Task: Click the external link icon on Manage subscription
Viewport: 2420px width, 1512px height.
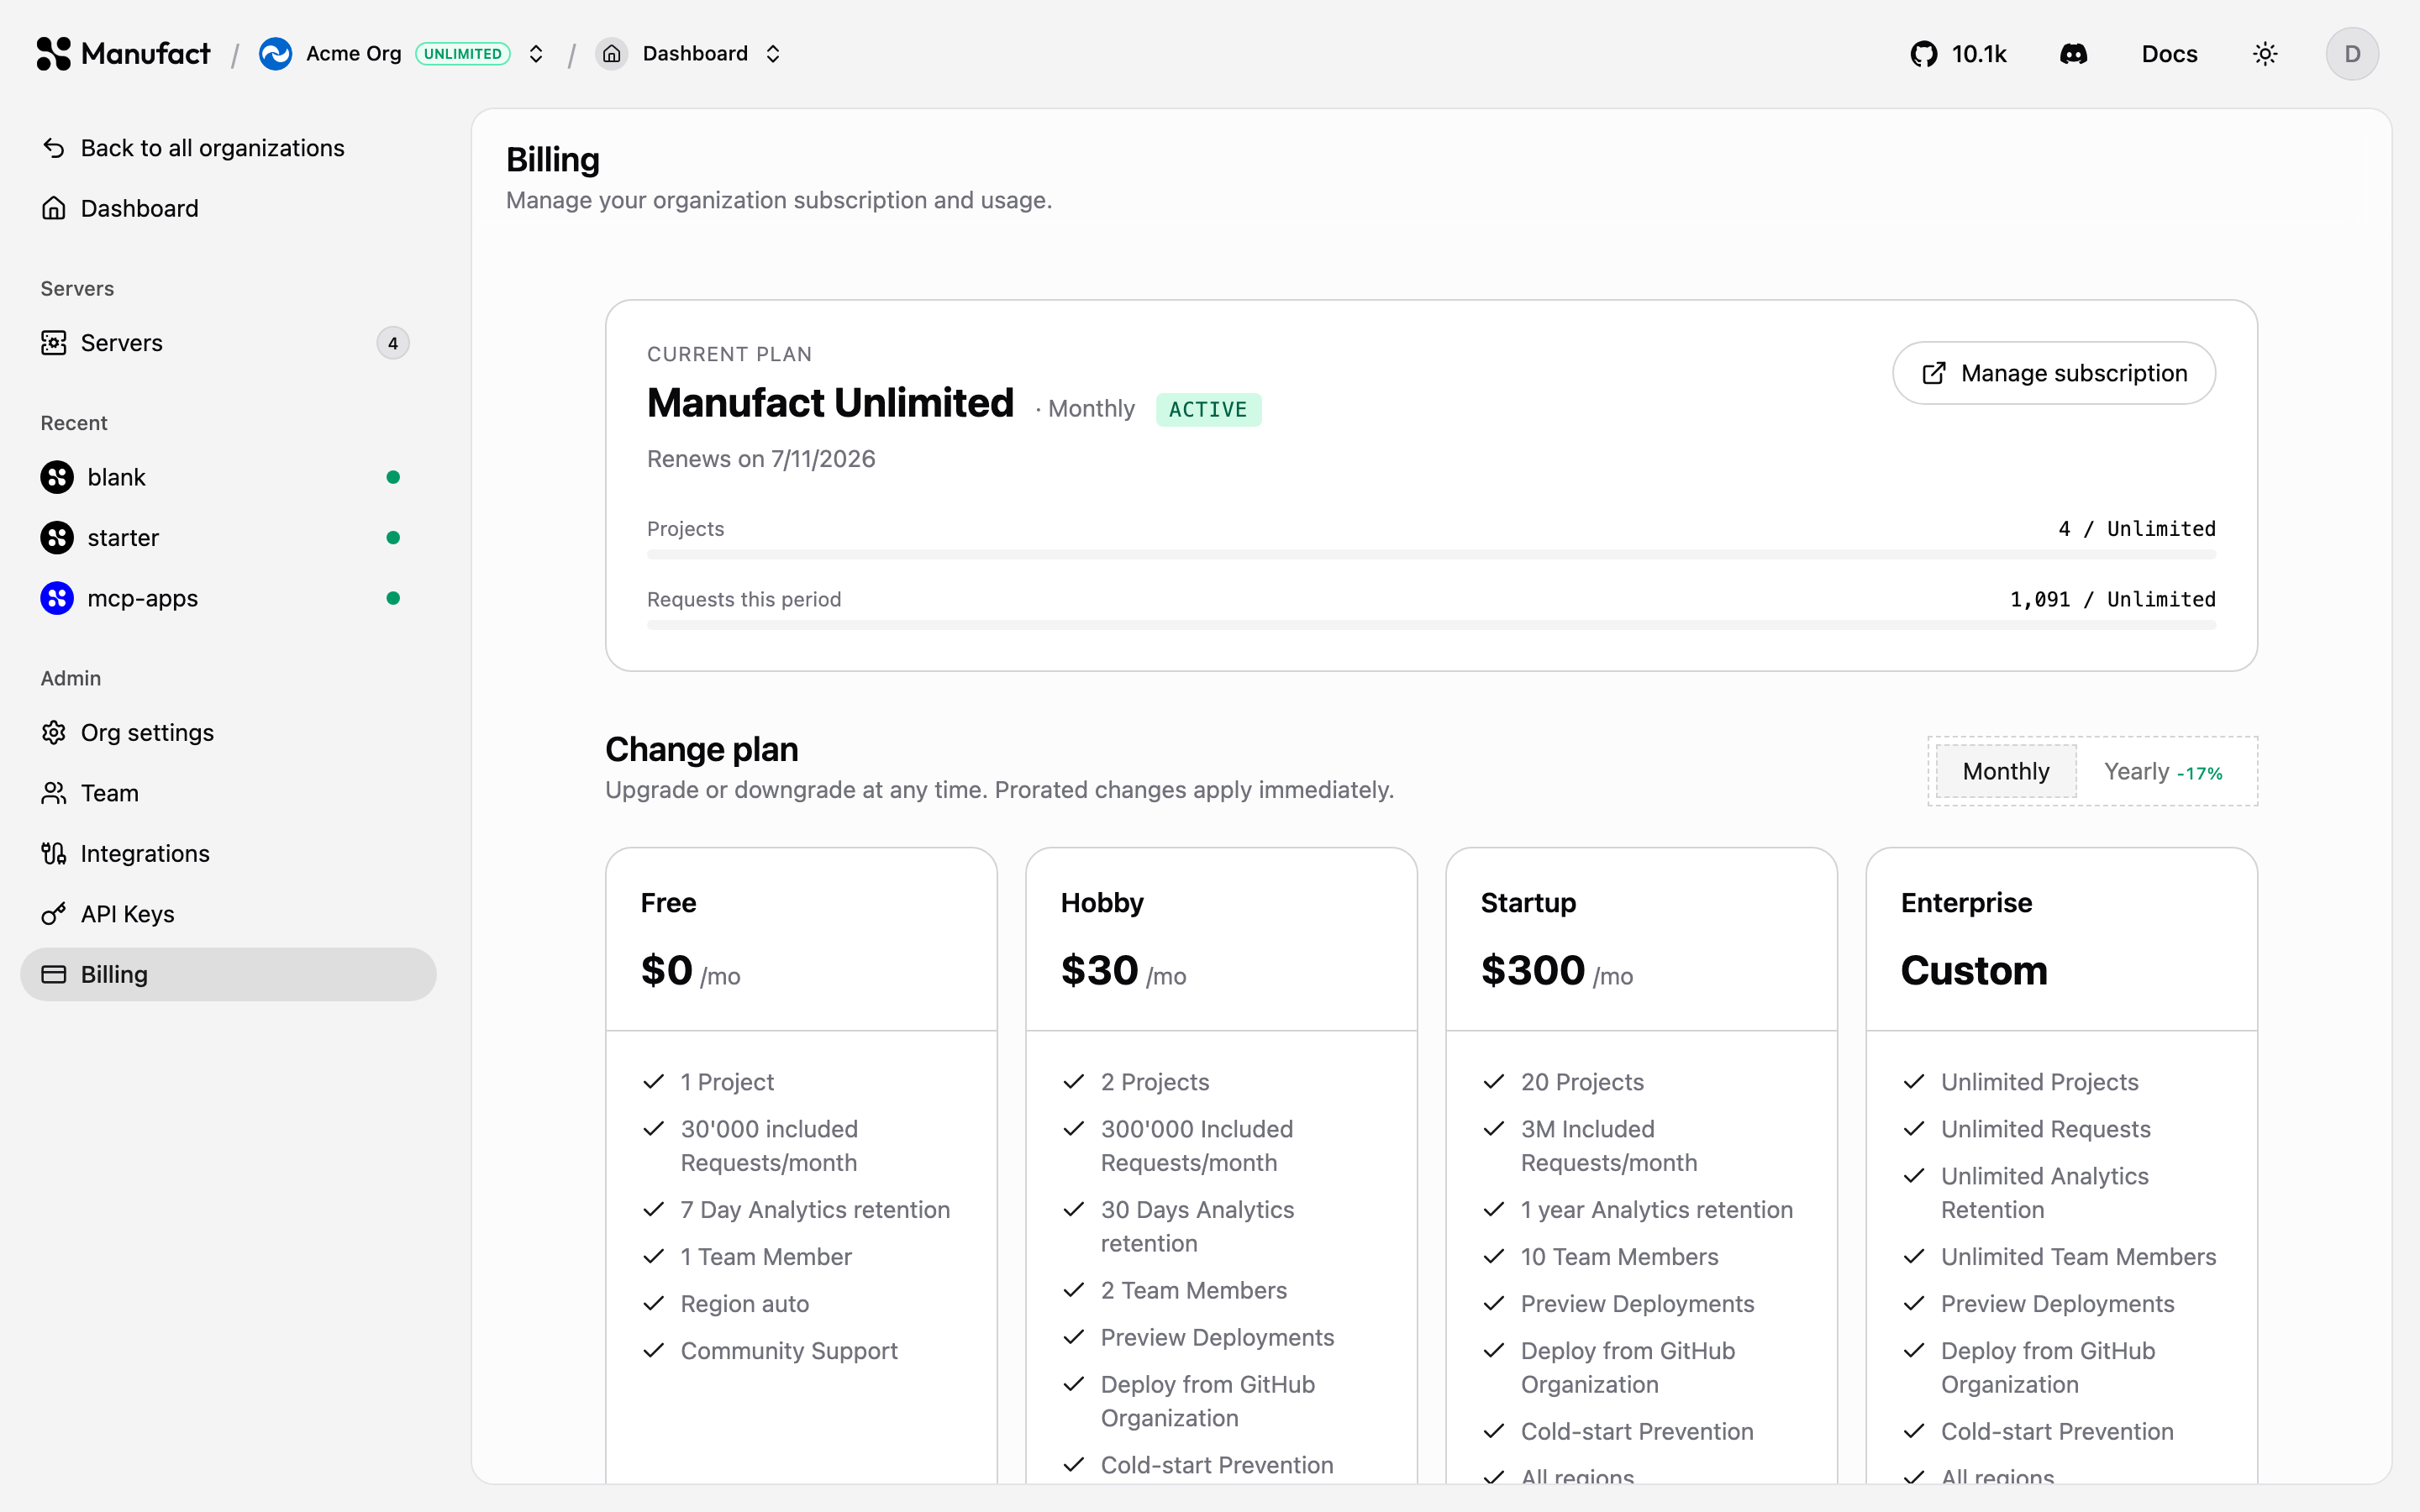Action: [1934, 373]
